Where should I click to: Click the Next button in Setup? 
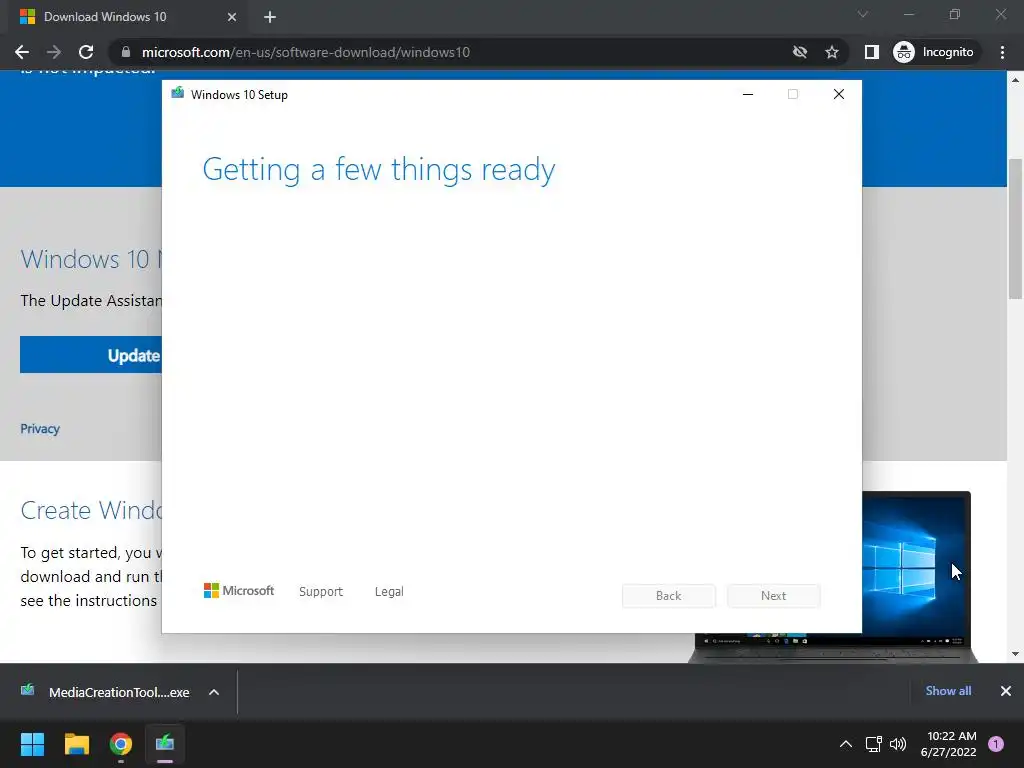point(774,596)
